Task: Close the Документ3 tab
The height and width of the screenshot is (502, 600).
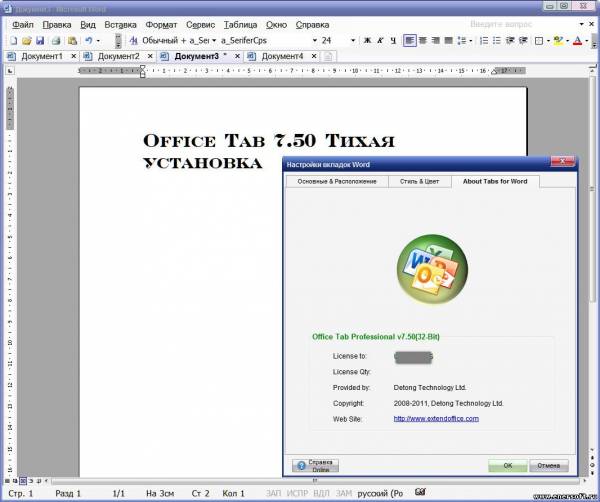Action: (237, 56)
